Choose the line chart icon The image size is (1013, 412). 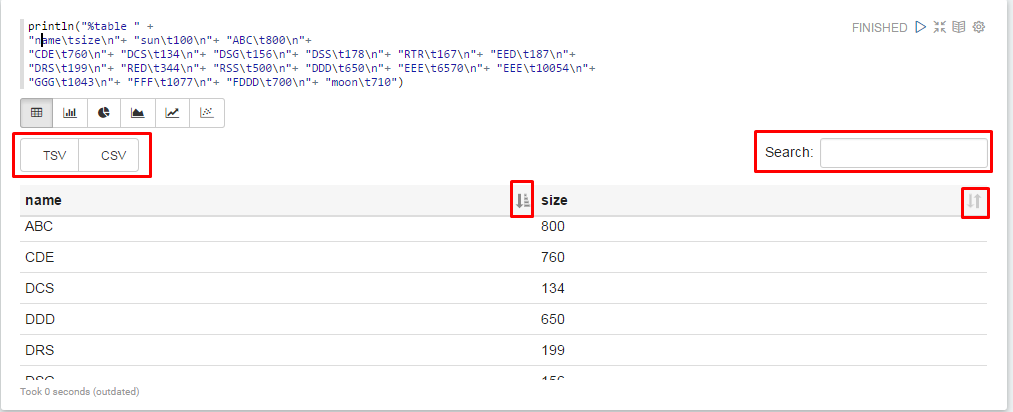point(172,113)
